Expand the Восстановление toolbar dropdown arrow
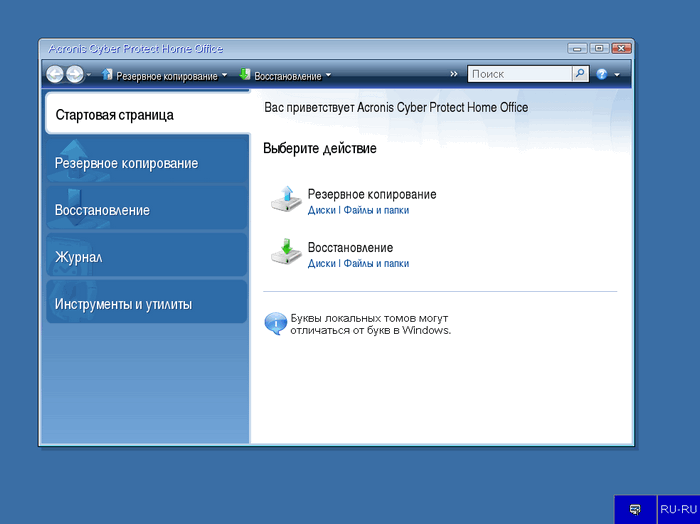This screenshot has height=524, width=700. tap(328, 75)
